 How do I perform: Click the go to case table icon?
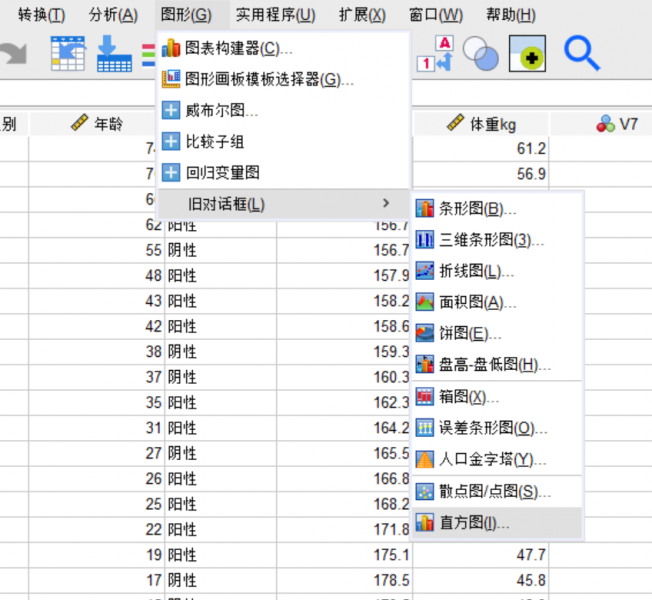[x=67, y=54]
